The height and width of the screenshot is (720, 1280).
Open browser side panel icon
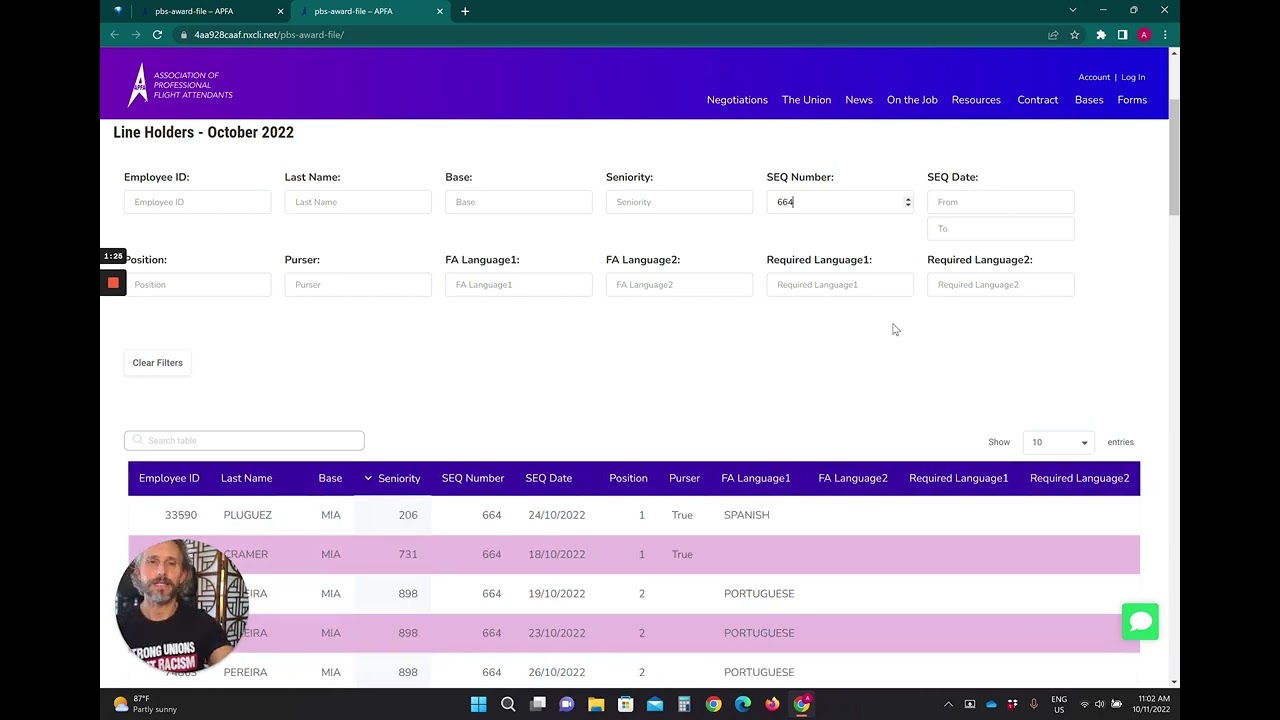1122,35
